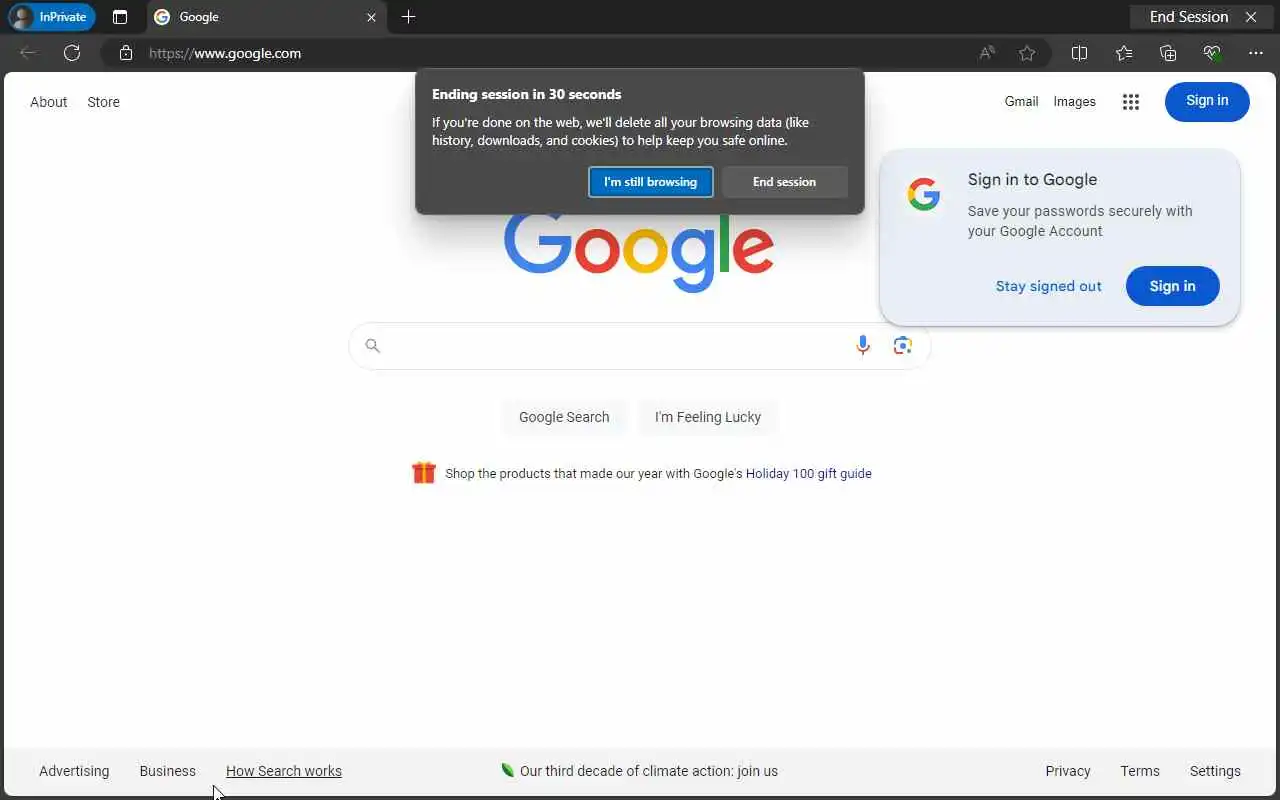Add this page to favorites star
This screenshot has width=1280, height=800.
coord(1027,53)
